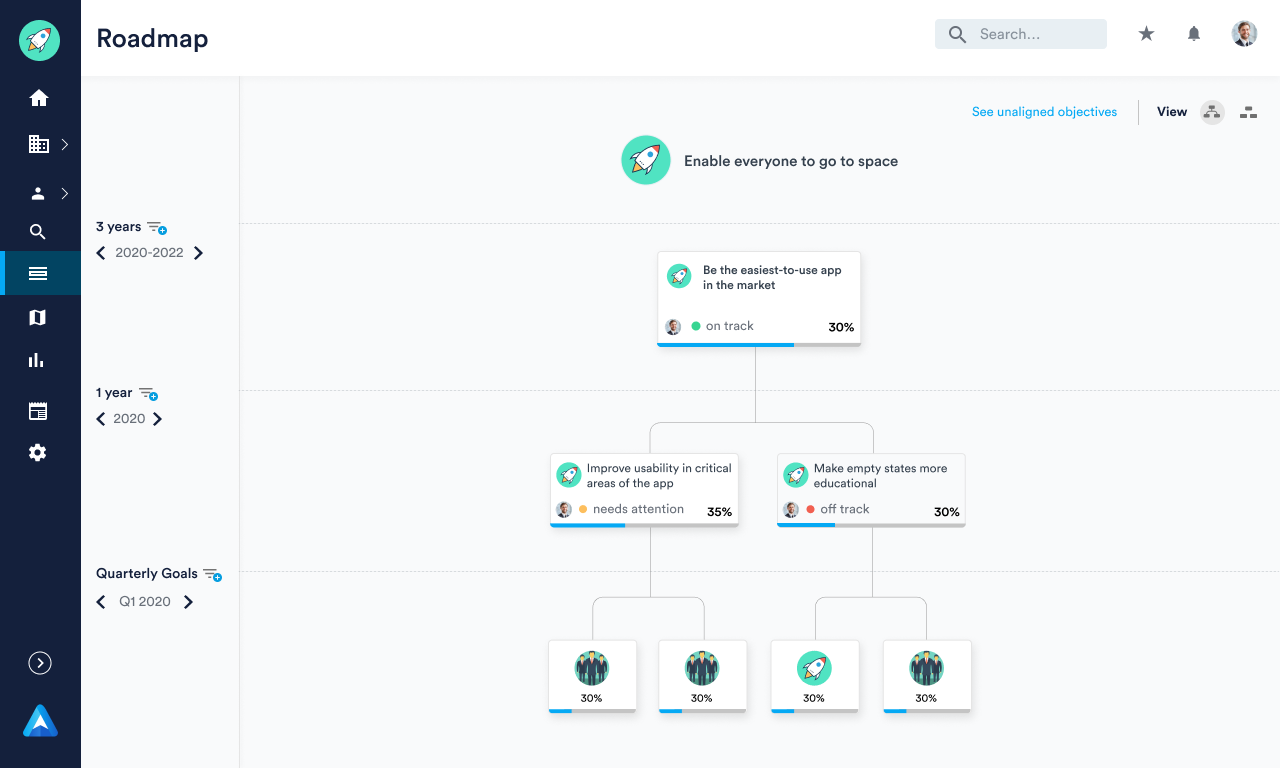The image size is (1280, 768).
Task: Go to previous quarter before Q1 2020
Action: tap(101, 602)
